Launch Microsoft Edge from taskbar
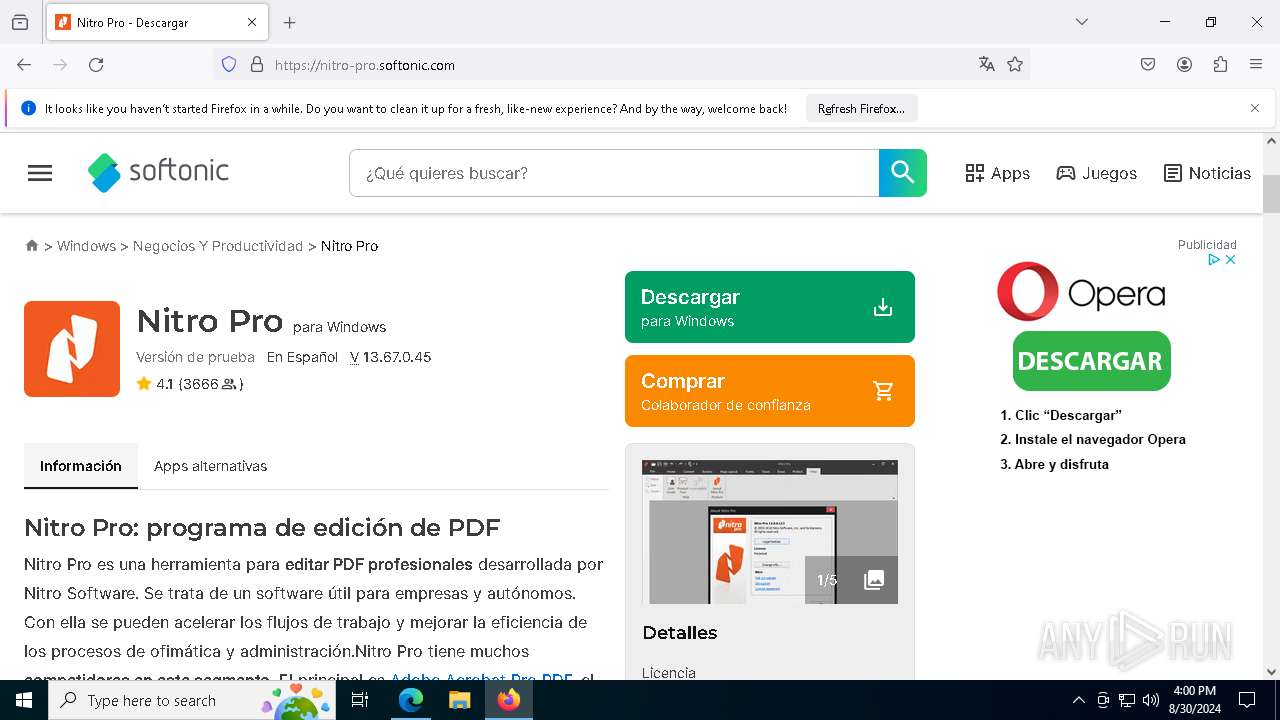The width and height of the screenshot is (1280, 720). click(411, 700)
